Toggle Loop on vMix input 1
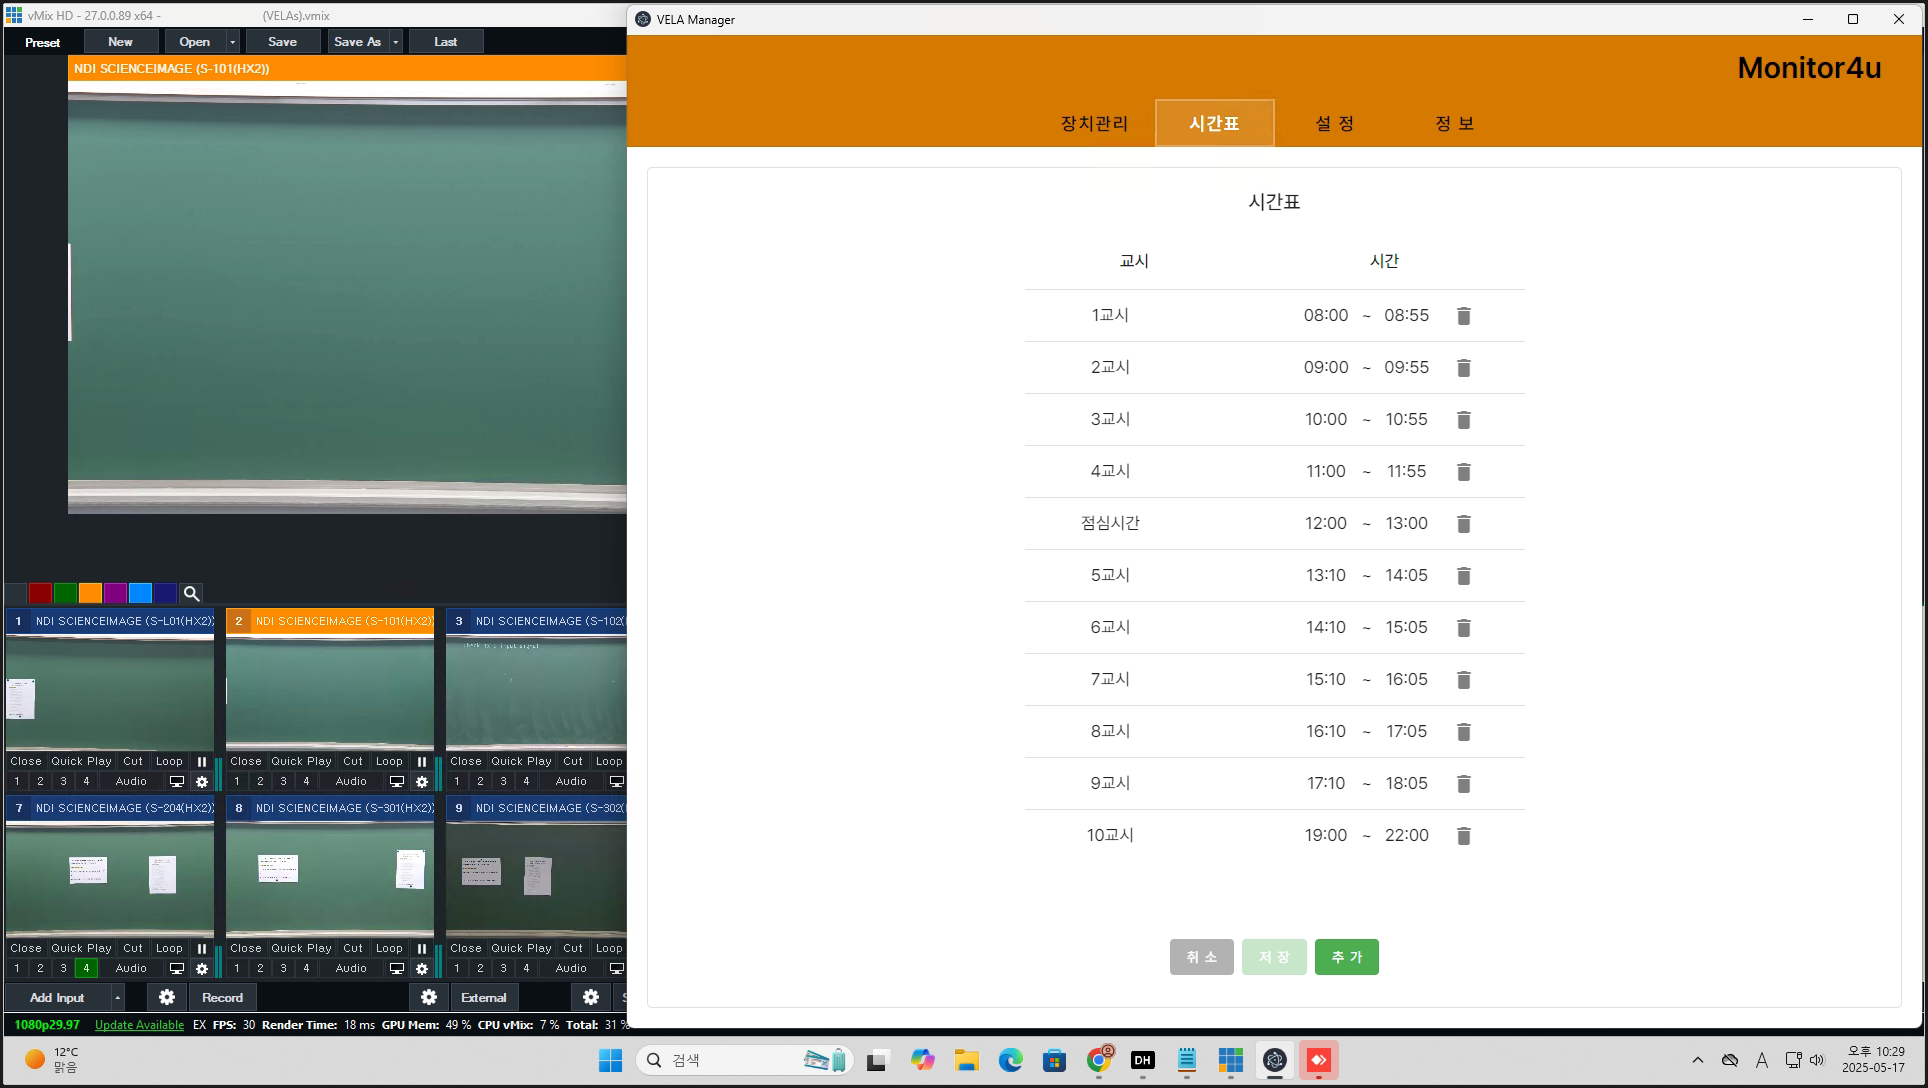The height and width of the screenshot is (1088, 1928). pyautogui.click(x=169, y=762)
